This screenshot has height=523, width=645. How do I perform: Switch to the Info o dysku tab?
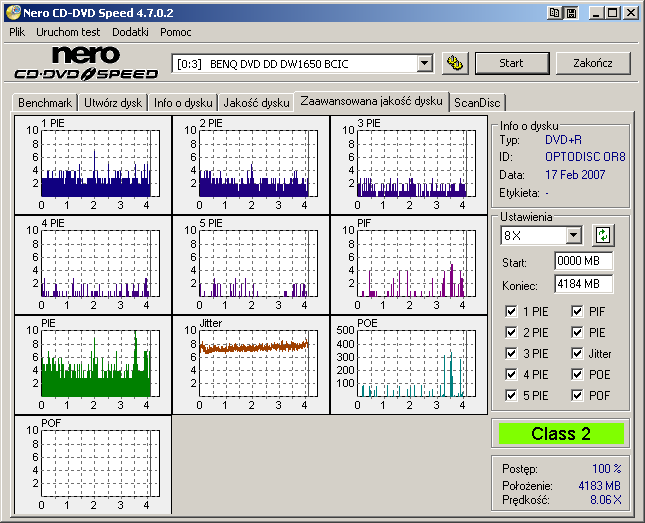click(x=183, y=102)
